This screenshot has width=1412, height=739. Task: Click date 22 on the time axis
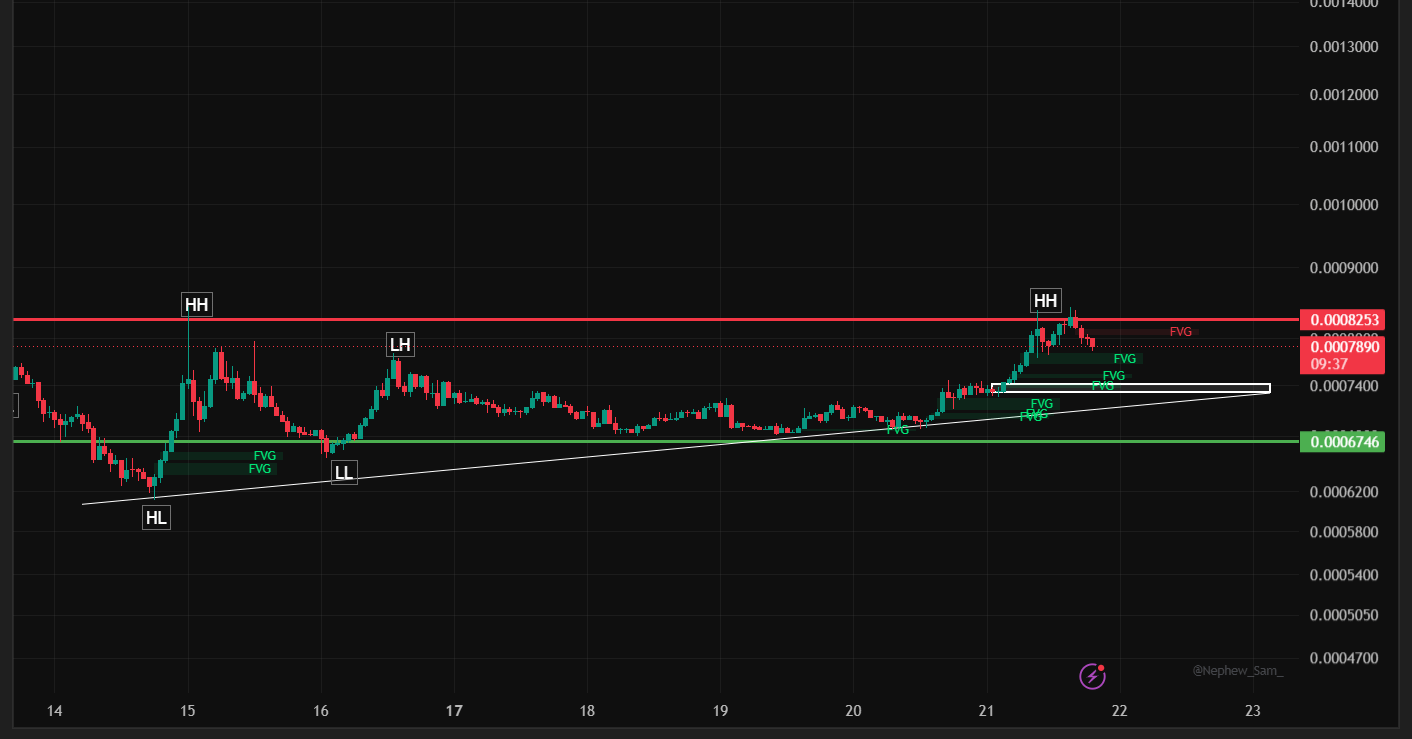point(1119,711)
